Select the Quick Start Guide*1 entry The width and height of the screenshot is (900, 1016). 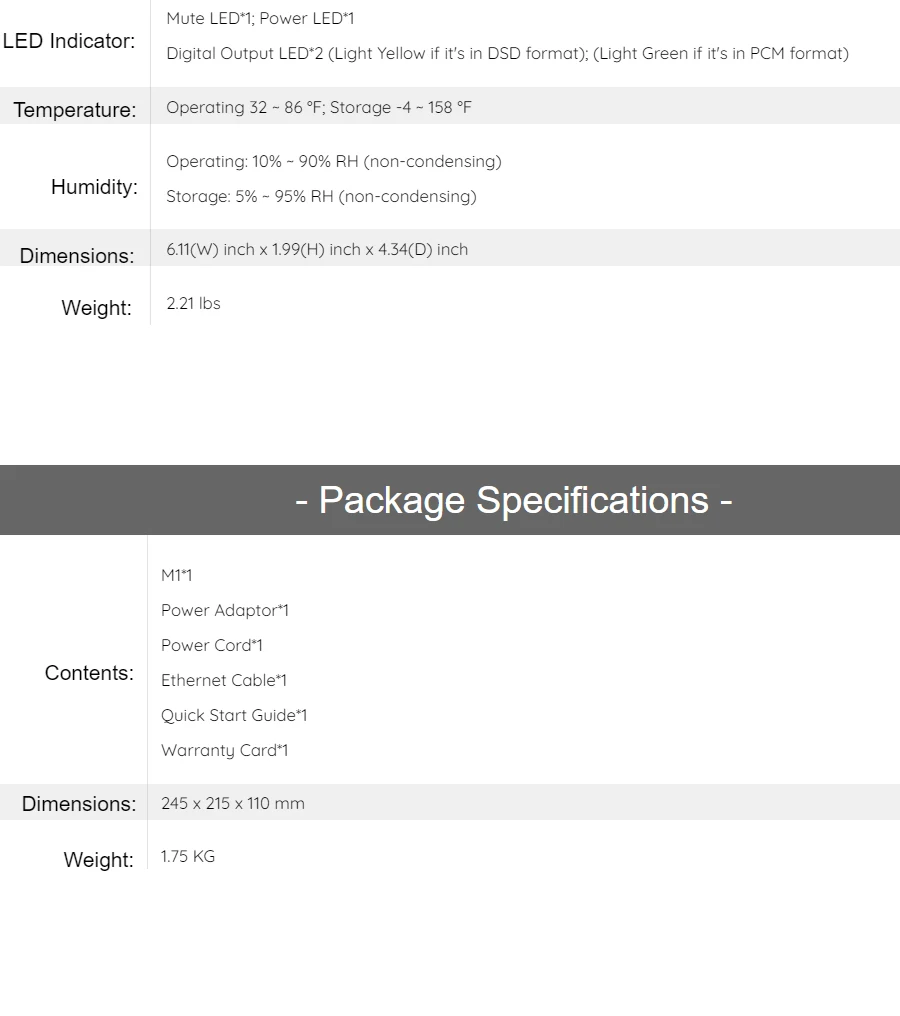pyautogui.click(x=234, y=715)
